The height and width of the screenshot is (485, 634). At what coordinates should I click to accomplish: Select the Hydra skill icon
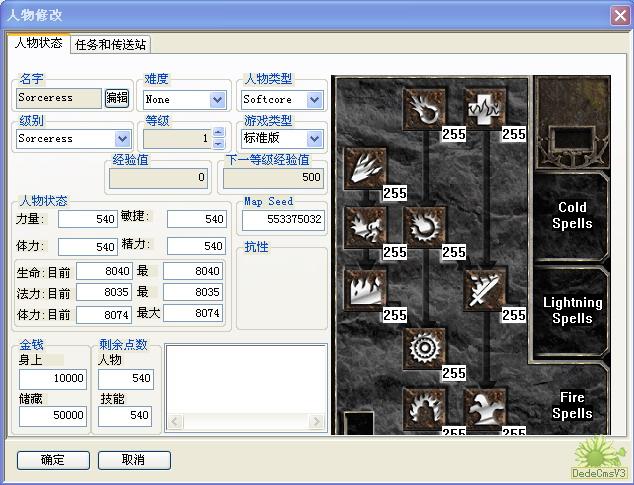(484, 409)
